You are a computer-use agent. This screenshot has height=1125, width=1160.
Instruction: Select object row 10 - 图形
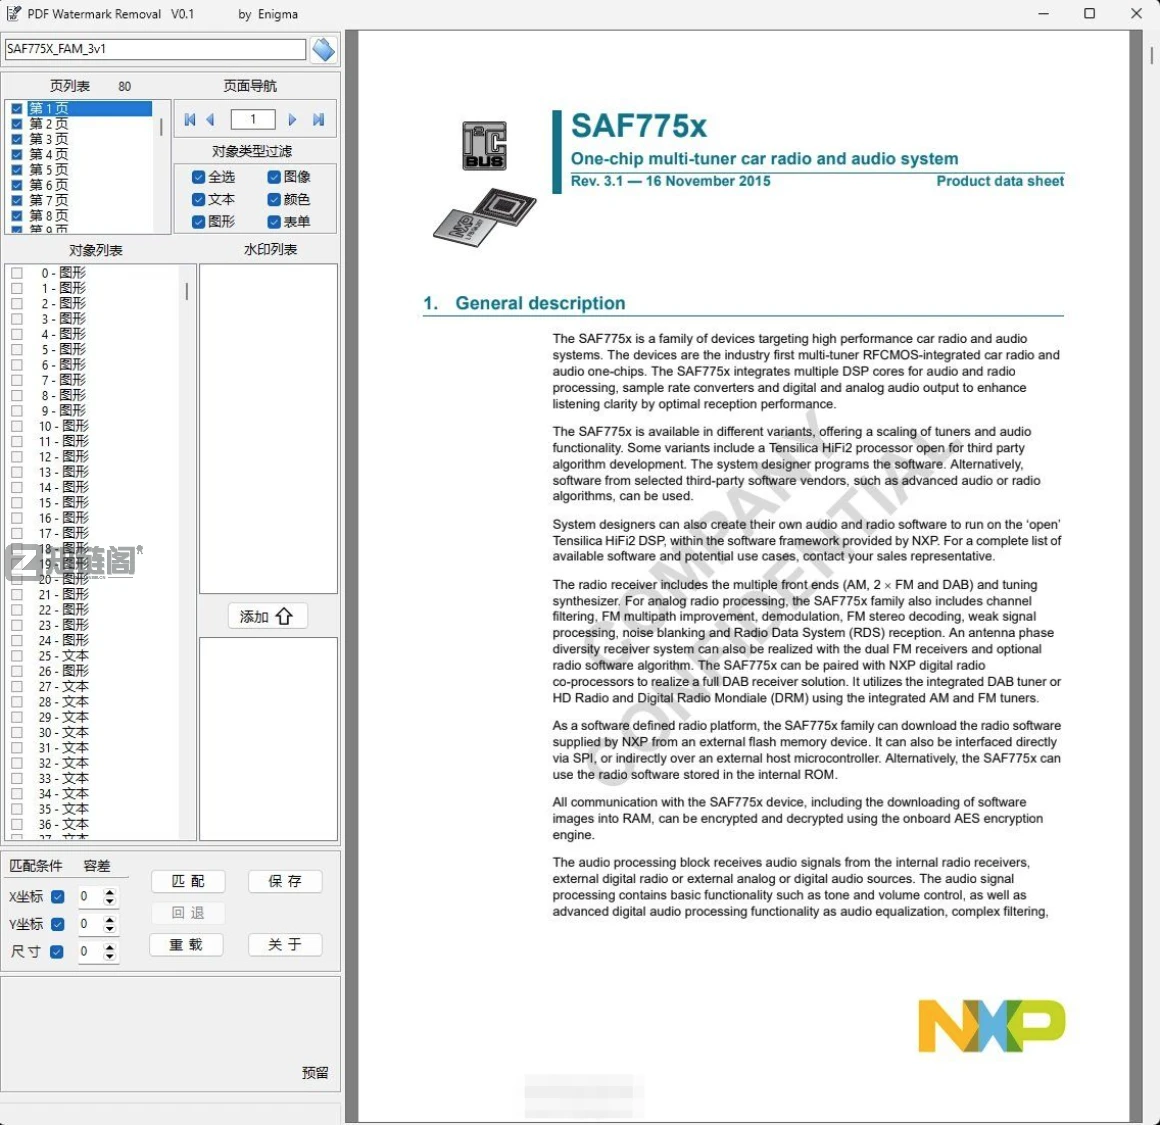click(64, 426)
